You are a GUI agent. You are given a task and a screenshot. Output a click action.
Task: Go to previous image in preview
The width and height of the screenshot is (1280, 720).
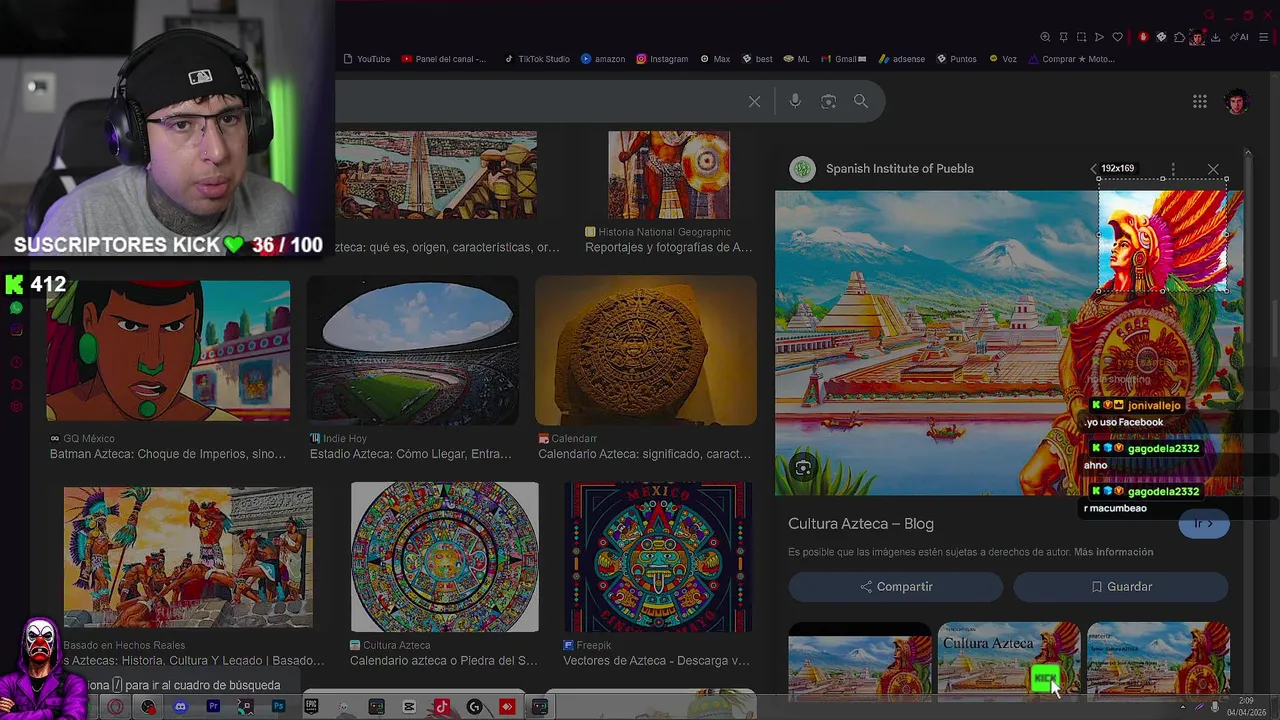[1093, 169]
